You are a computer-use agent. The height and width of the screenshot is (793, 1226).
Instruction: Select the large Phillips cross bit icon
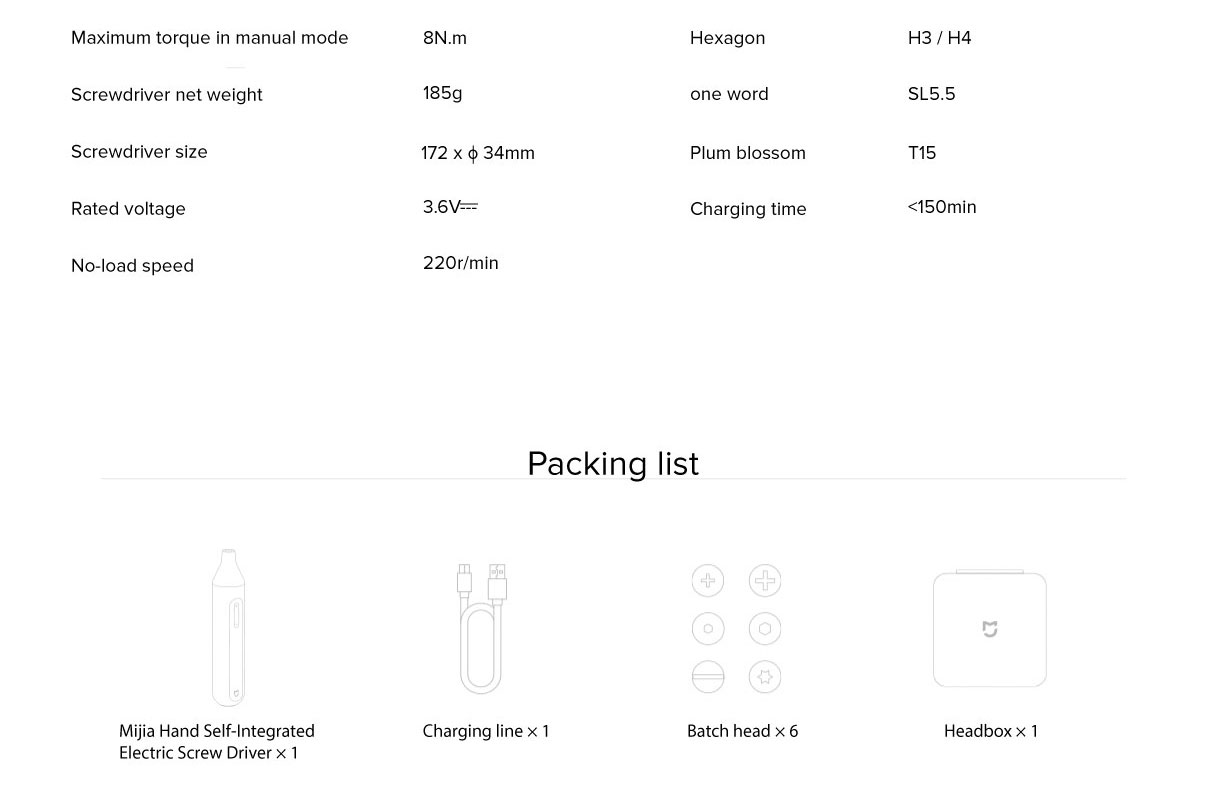click(765, 581)
